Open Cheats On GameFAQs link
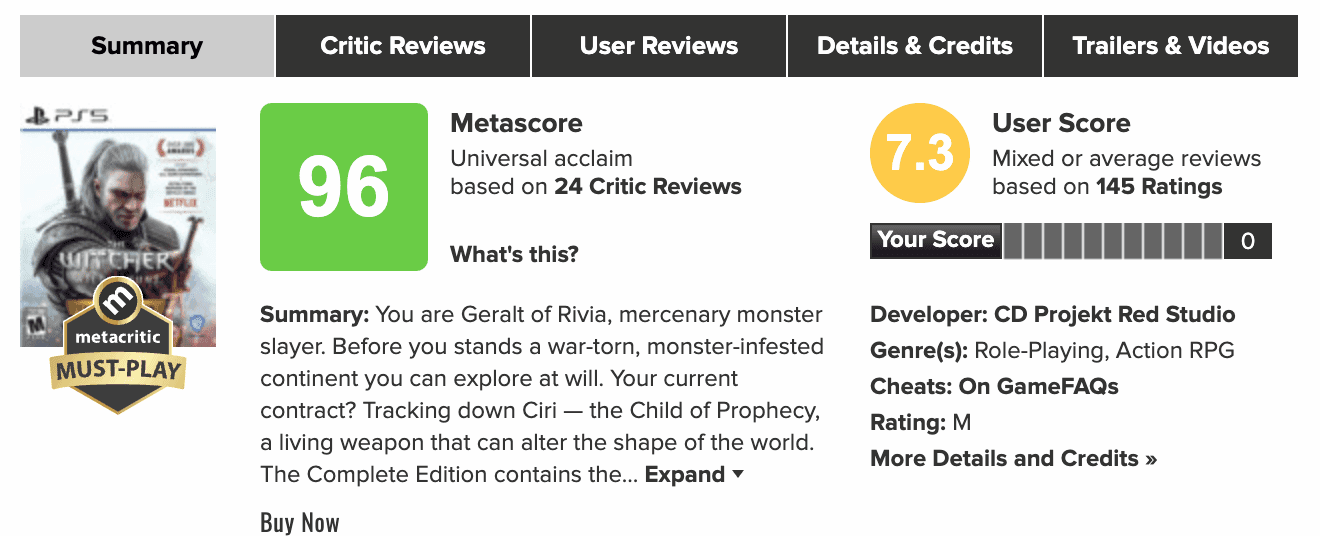 pyautogui.click(x=1038, y=386)
